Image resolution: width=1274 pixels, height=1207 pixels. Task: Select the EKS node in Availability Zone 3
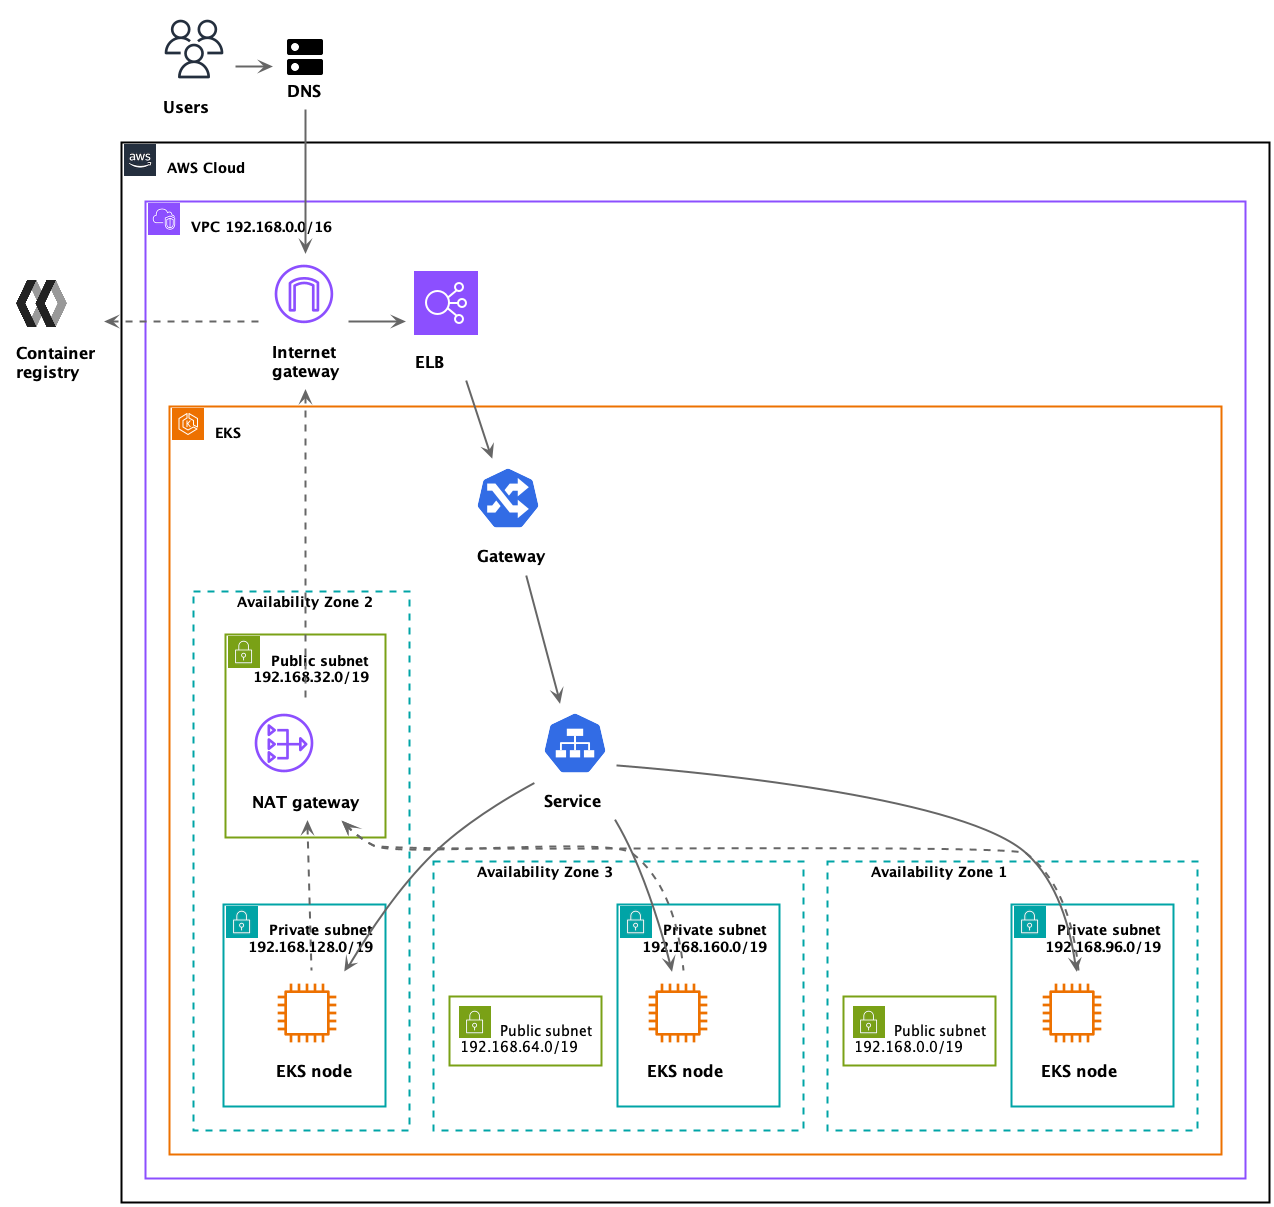(x=676, y=1013)
